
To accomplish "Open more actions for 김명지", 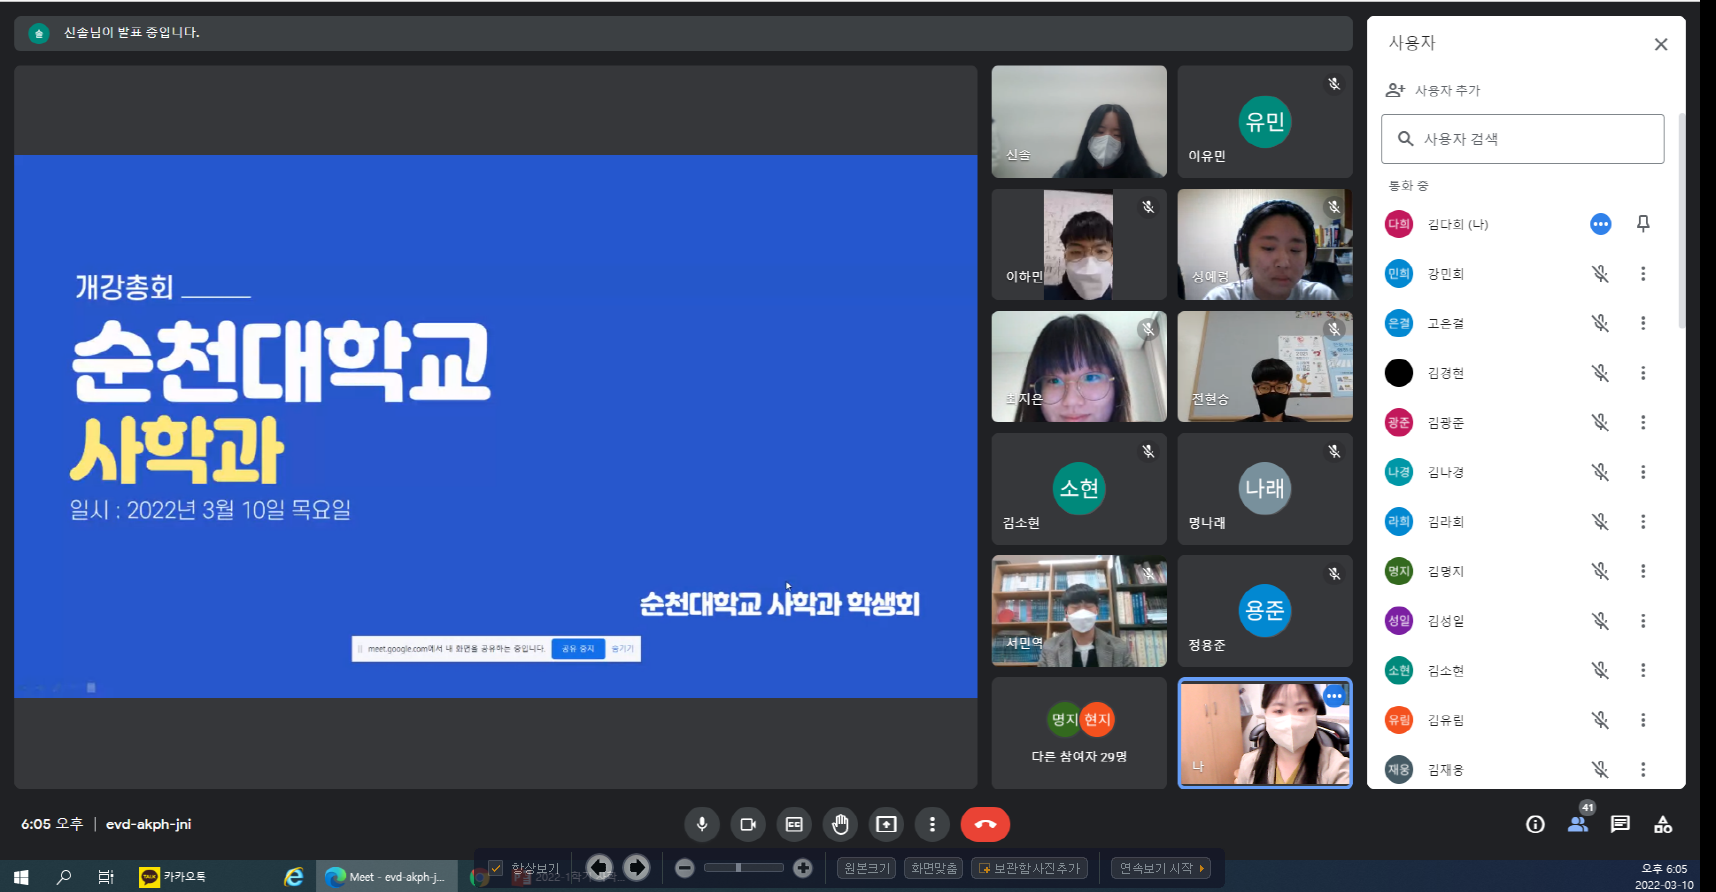I will 1643,571.
